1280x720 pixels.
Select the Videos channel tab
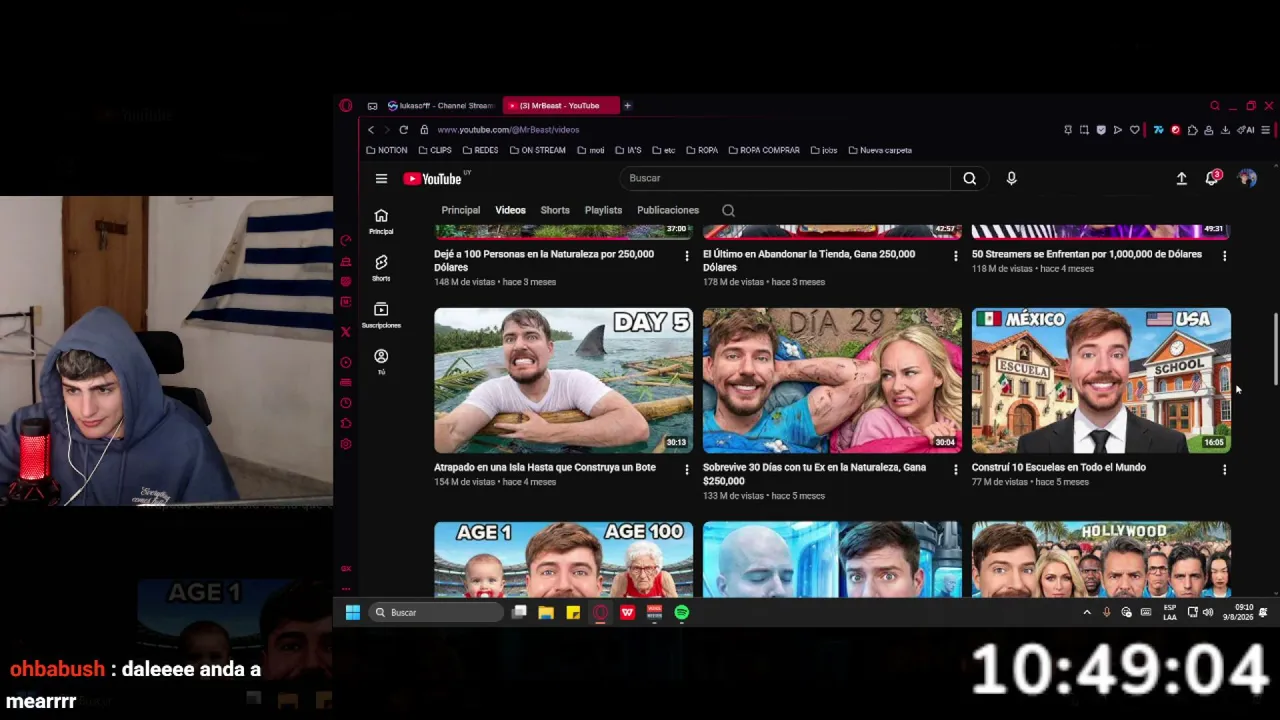click(510, 210)
